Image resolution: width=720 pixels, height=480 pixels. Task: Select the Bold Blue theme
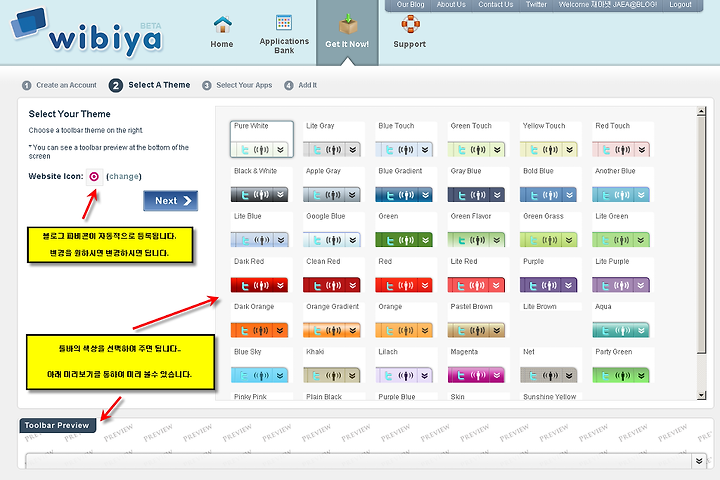(x=551, y=185)
